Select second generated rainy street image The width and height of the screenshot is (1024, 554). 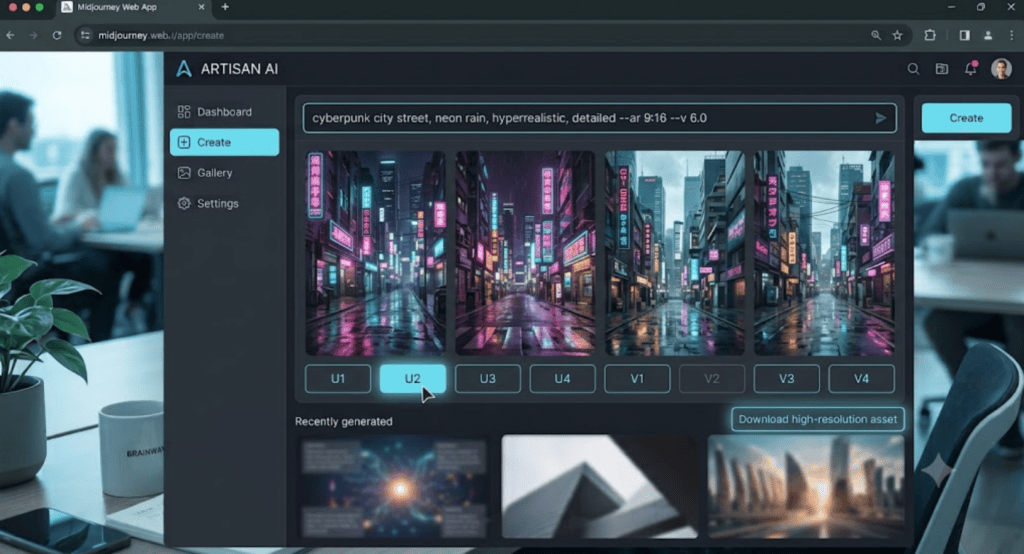coord(525,253)
